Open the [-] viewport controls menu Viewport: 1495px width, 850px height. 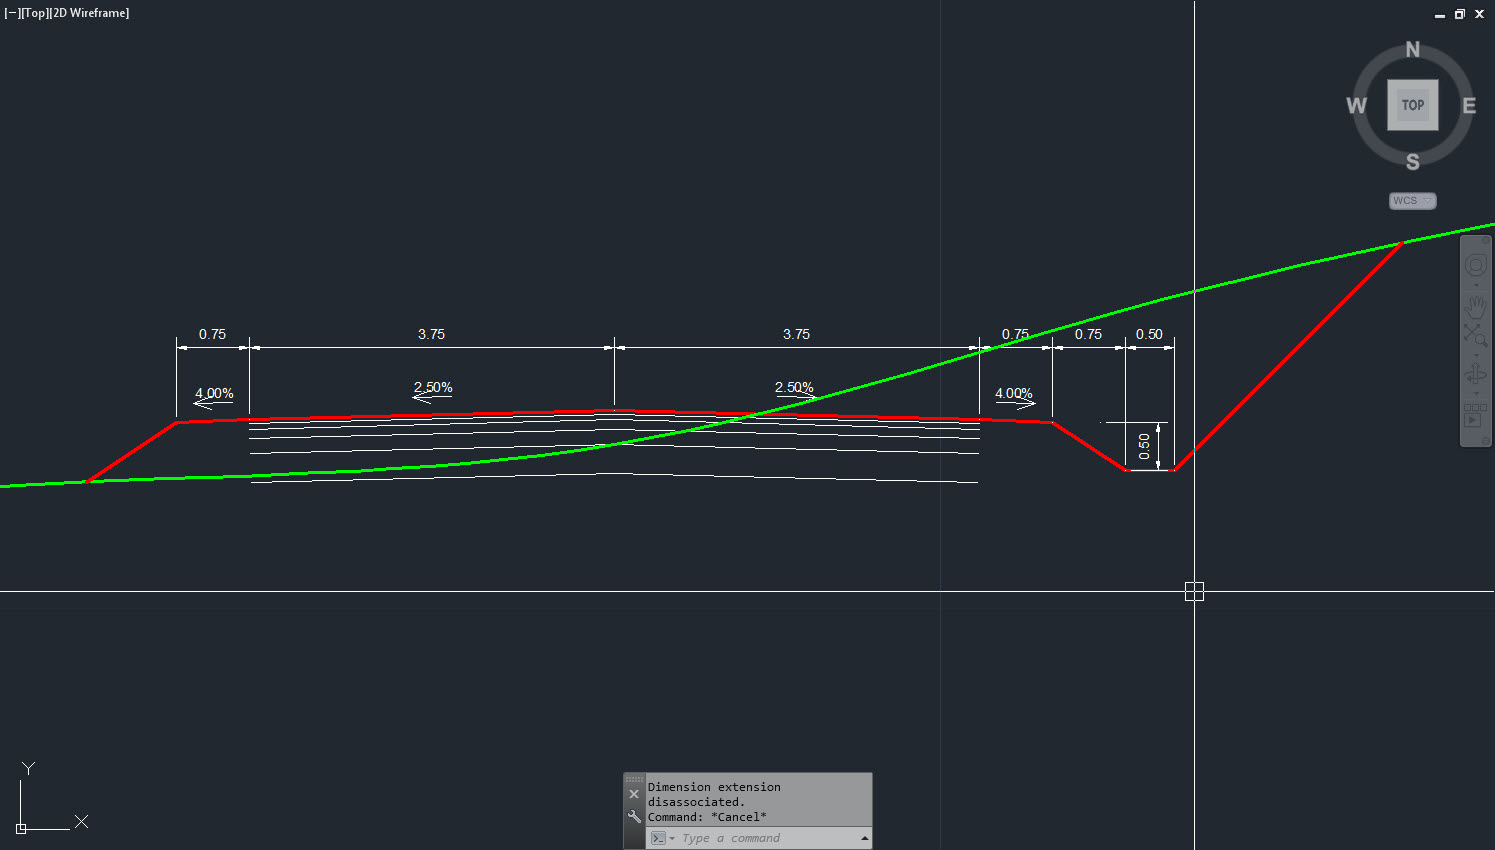pos(11,13)
